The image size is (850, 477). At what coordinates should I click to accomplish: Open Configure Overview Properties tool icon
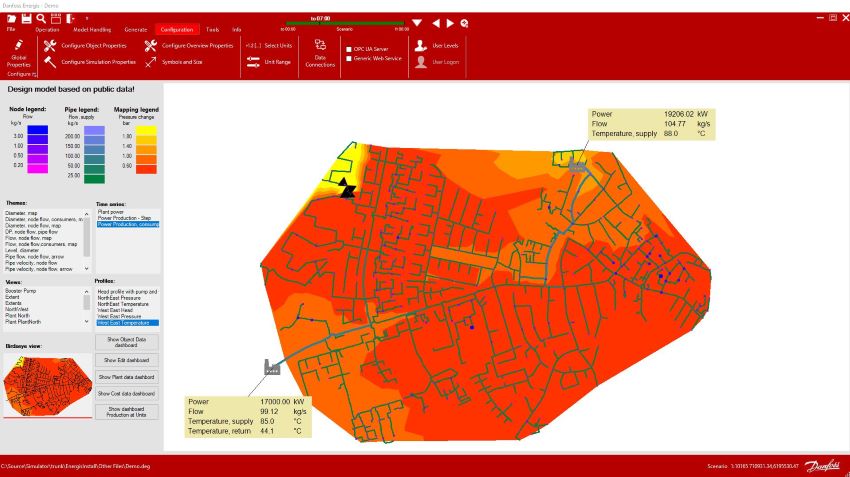pyautogui.click(x=151, y=46)
